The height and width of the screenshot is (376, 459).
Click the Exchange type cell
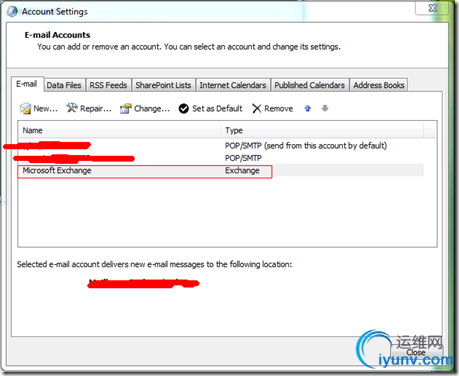pyautogui.click(x=242, y=171)
